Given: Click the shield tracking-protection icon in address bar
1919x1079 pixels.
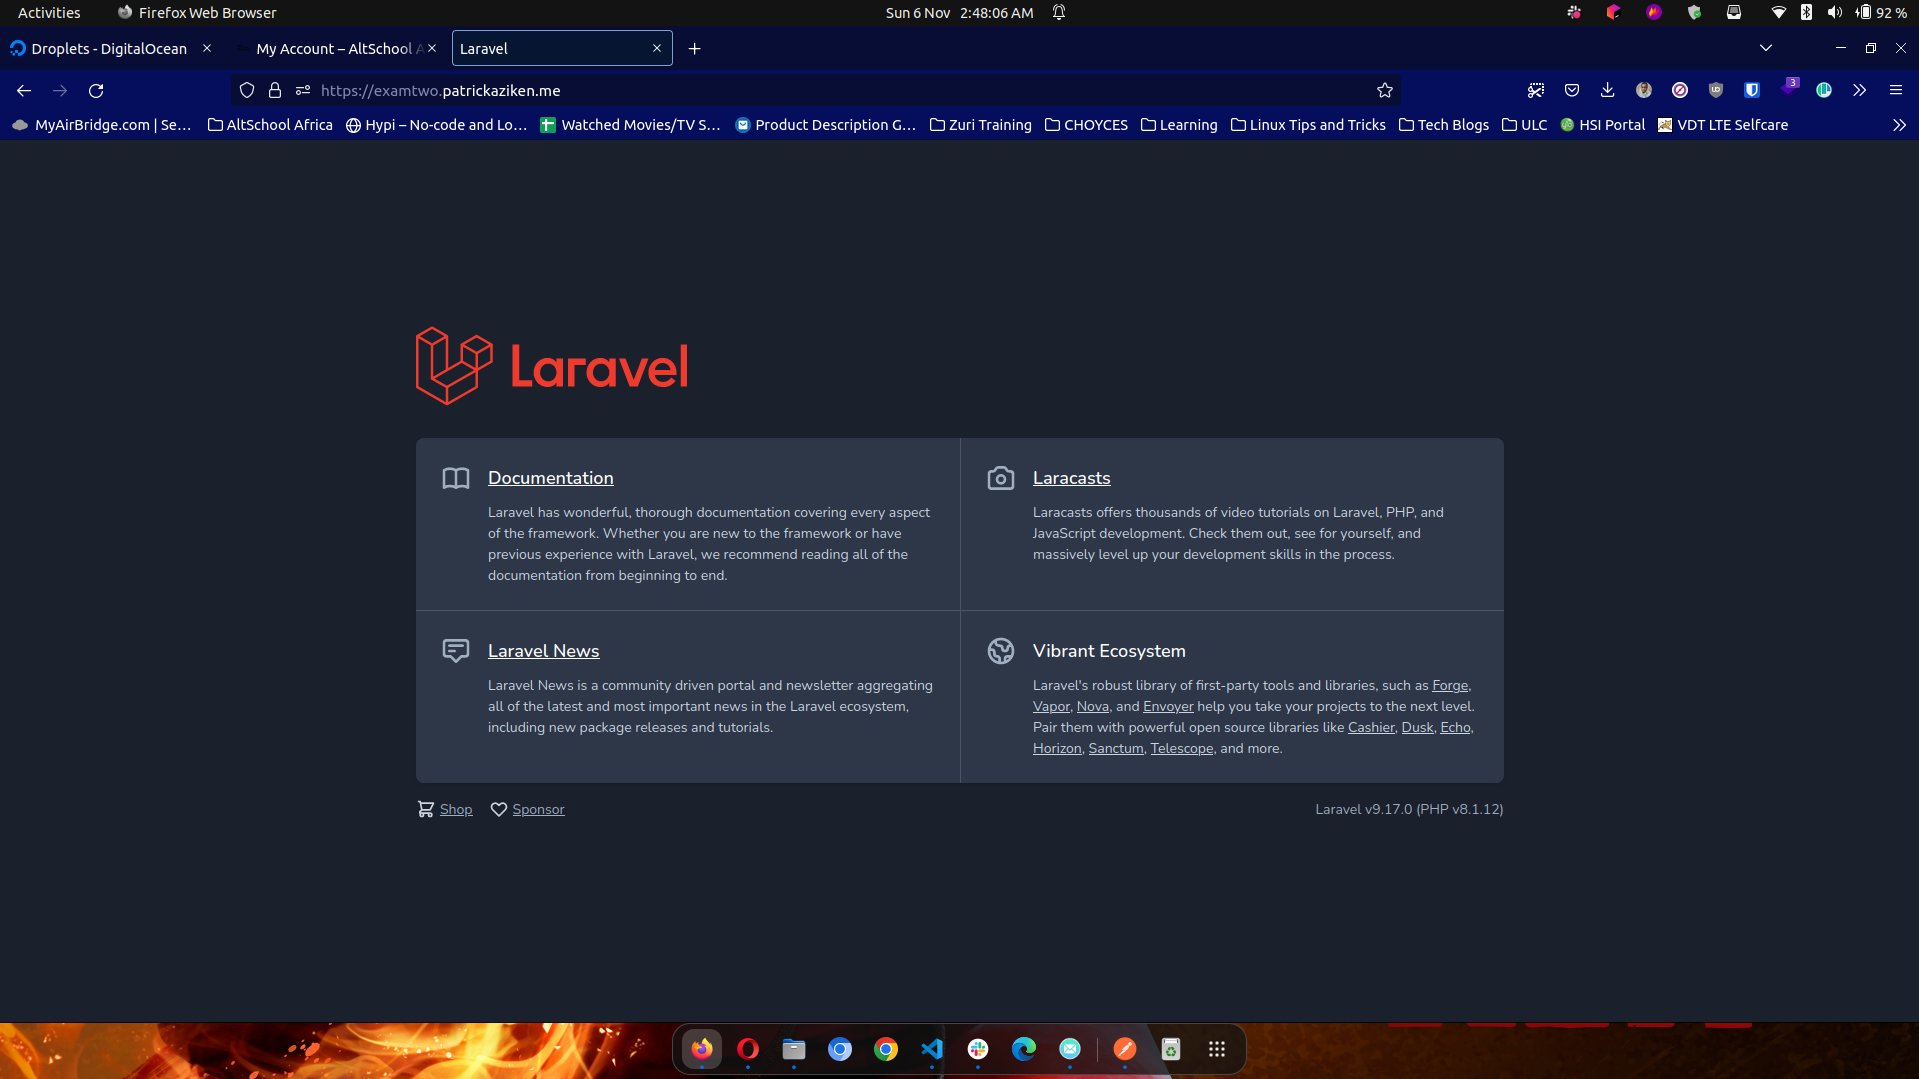Looking at the screenshot, I should tap(246, 90).
